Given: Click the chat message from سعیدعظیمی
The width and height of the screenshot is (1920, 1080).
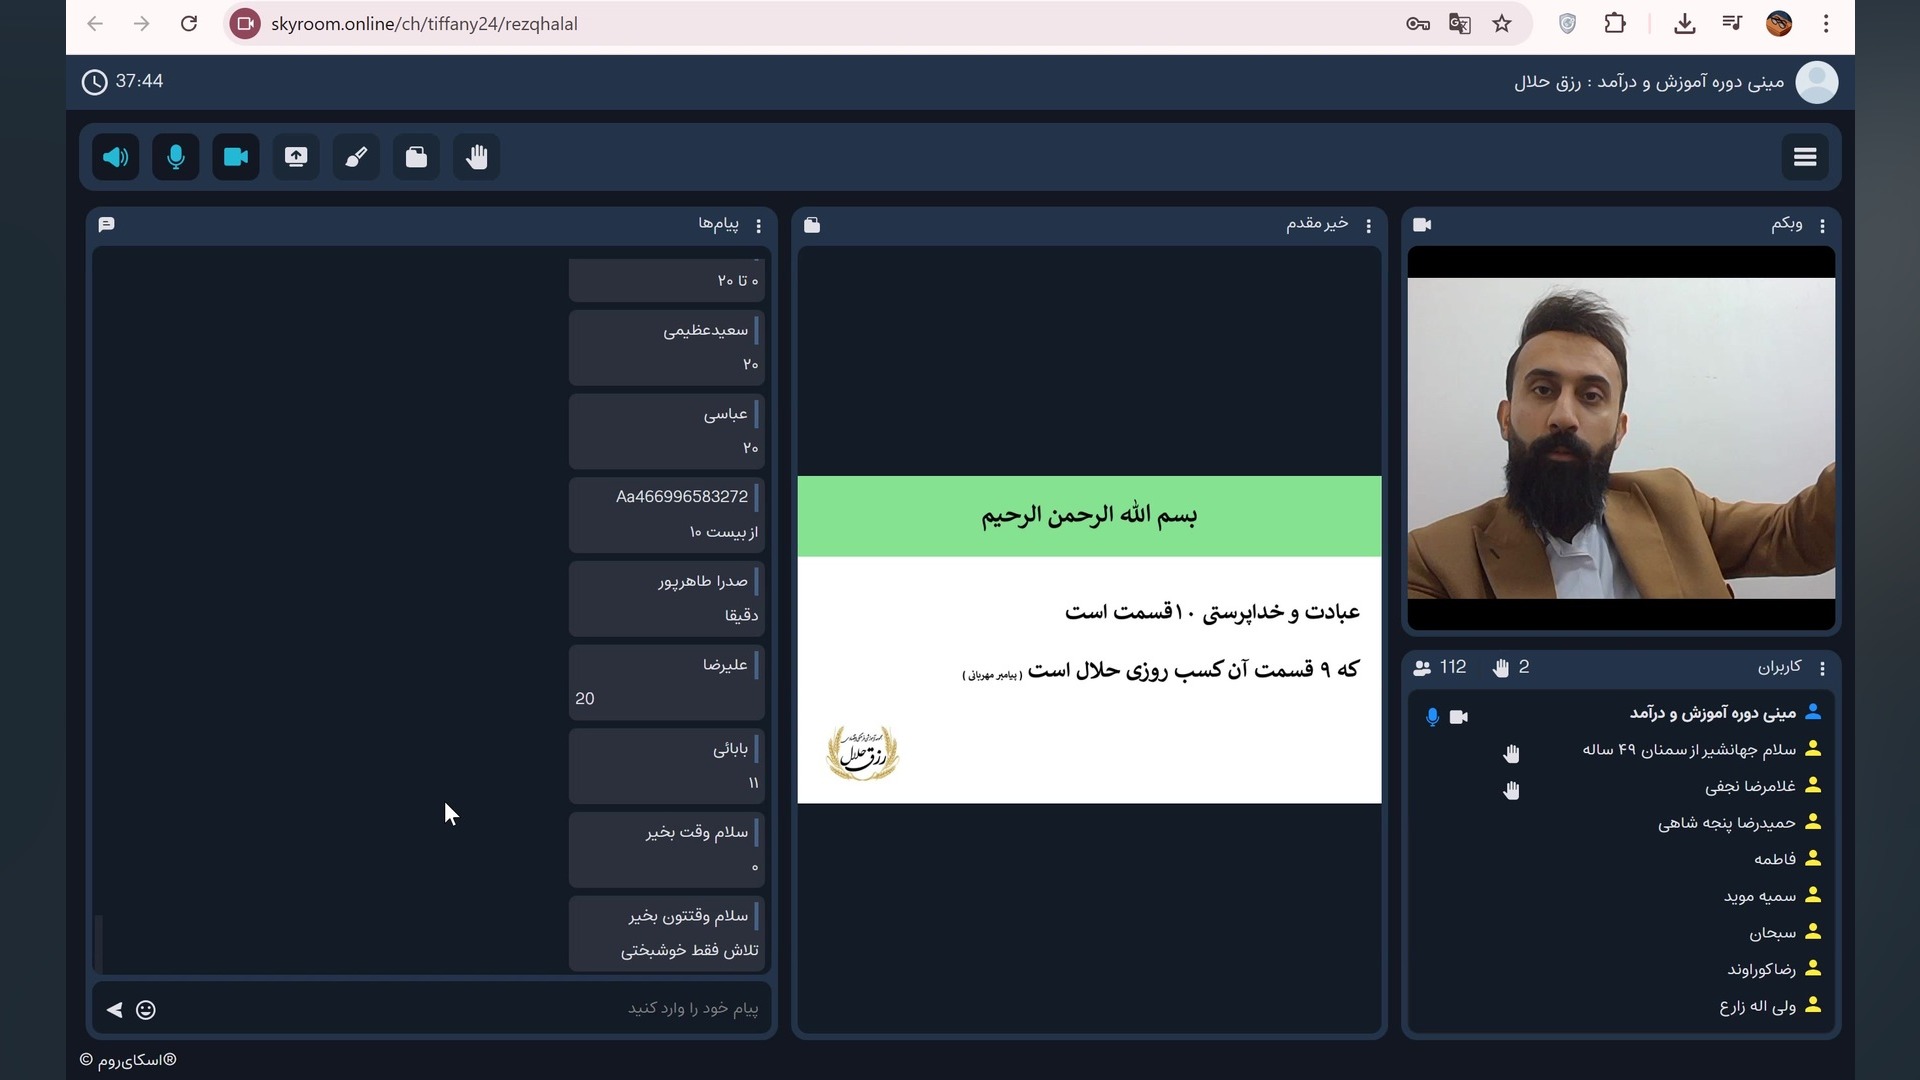Looking at the screenshot, I should click(667, 348).
